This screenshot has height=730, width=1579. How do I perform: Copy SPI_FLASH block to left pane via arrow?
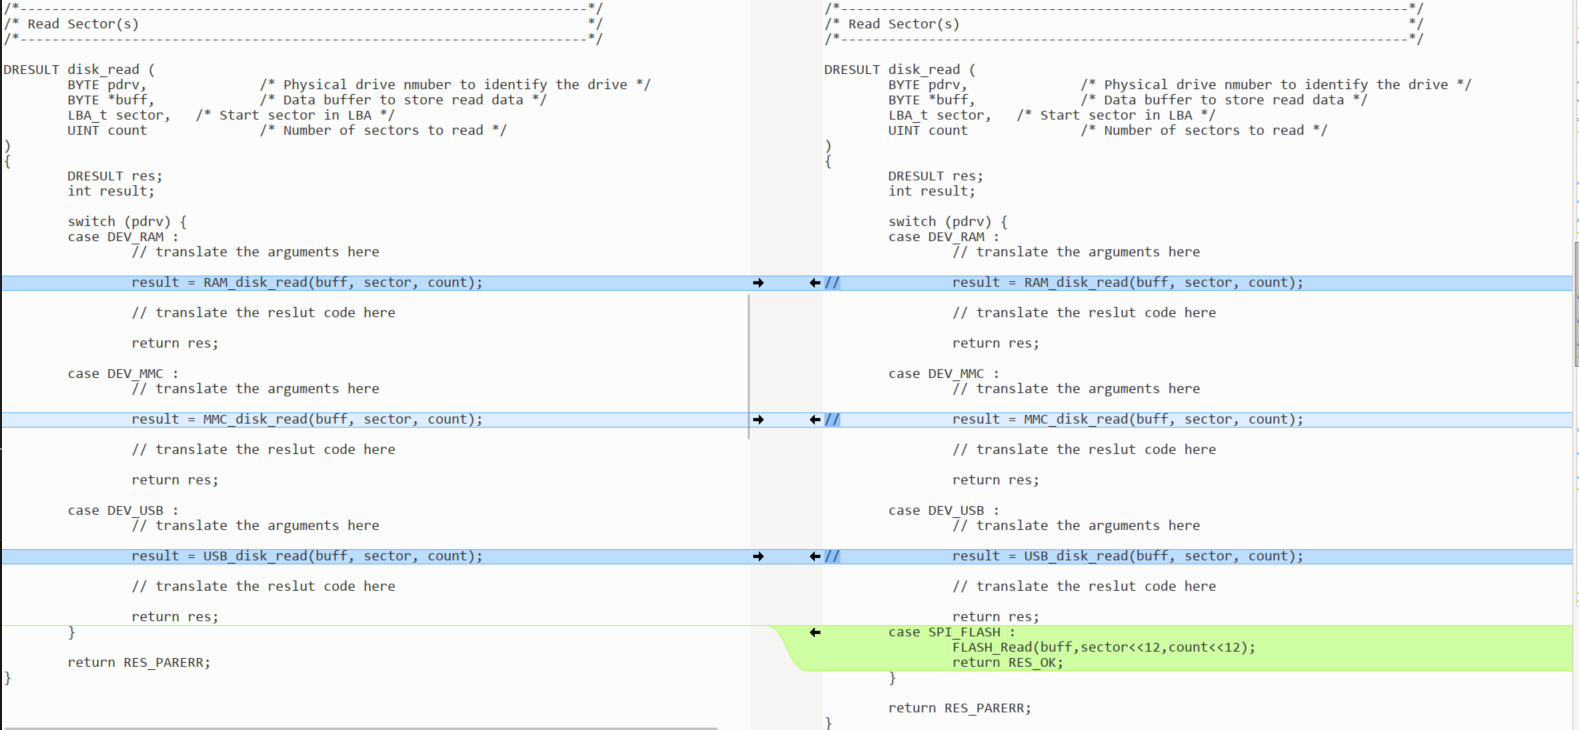(x=815, y=632)
